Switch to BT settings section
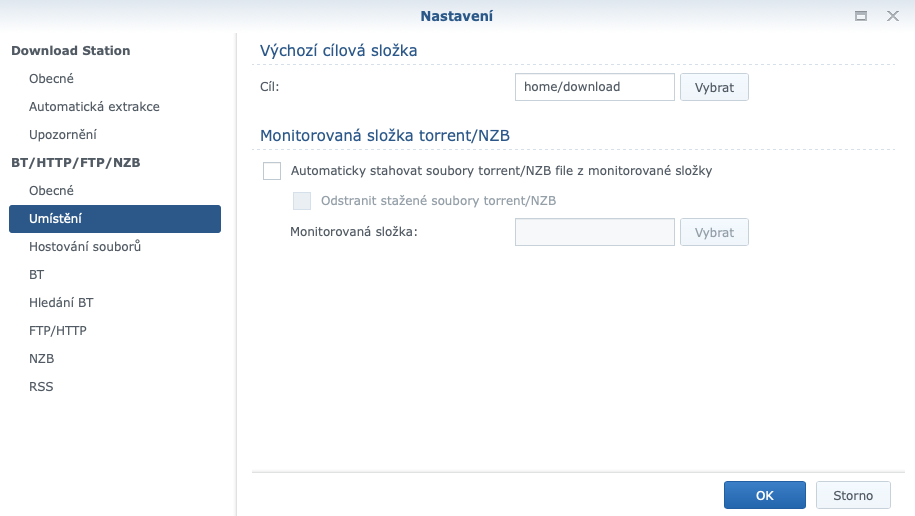Screen dimensions: 915x516 coord(37,275)
